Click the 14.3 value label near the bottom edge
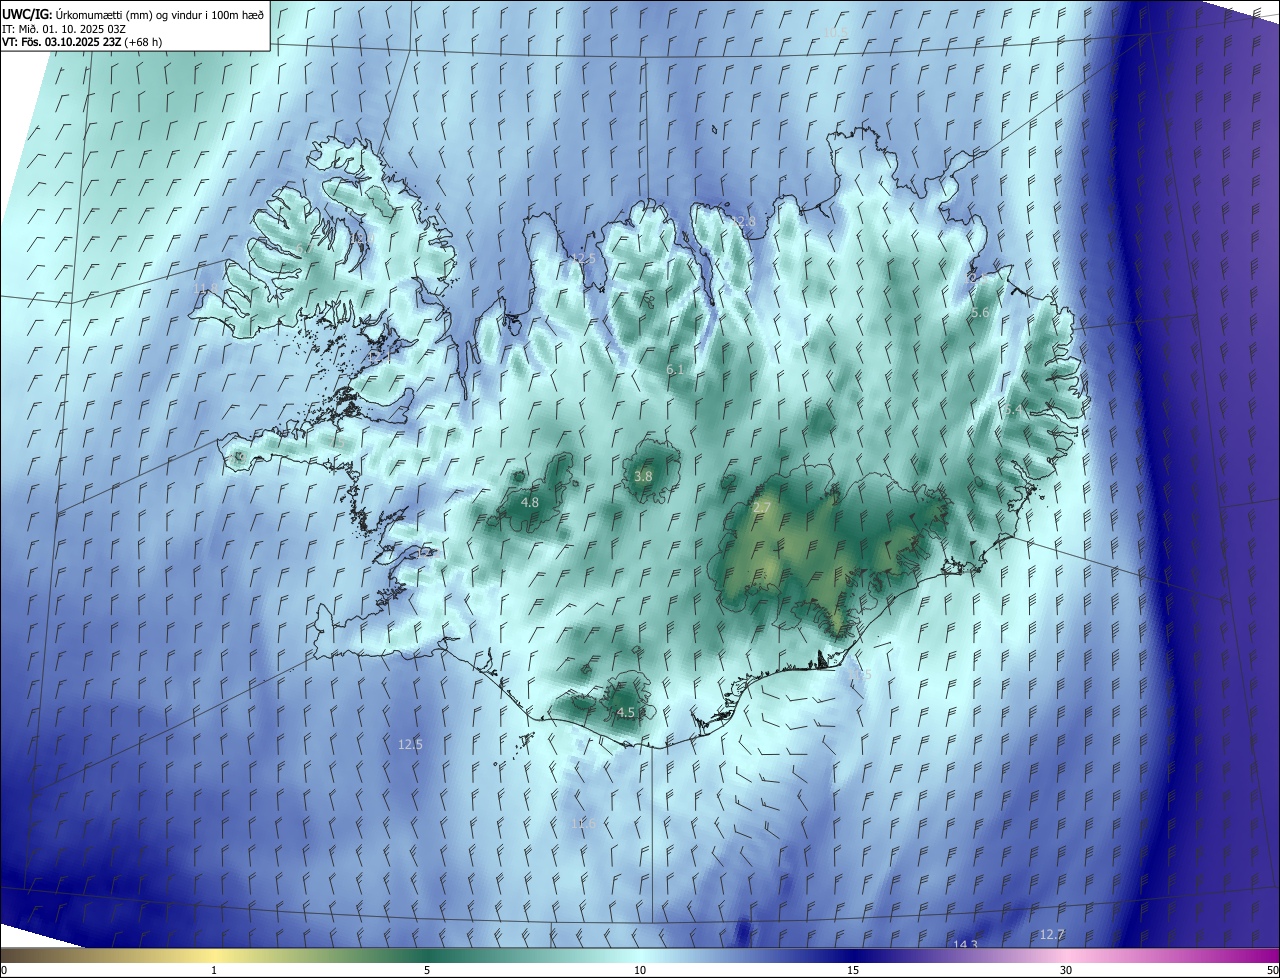This screenshot has height=978, width=1280. 965,945
